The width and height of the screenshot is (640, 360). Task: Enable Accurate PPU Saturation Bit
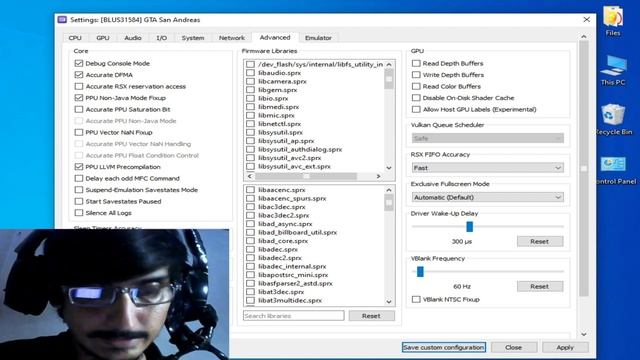79,109
